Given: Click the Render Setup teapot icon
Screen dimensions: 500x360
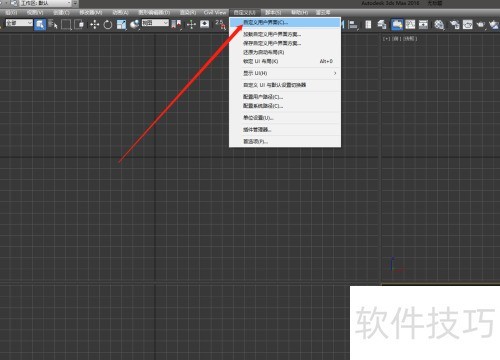Looking at the screenshot, I should (x=454, y=25).
